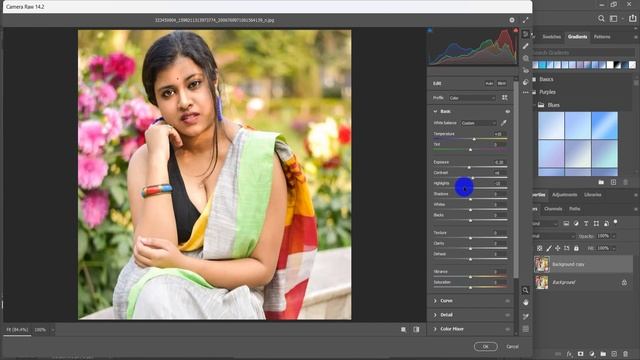Image resolution: width=640 pixels, height=360 pixels.
Task: Confirm with the OK button
Action: tap(486, 347)
